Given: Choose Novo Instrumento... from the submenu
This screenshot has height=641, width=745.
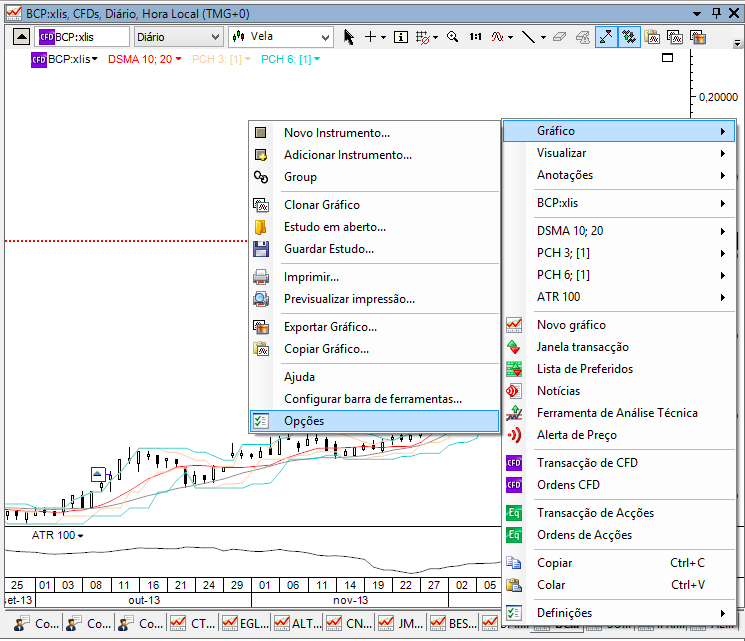Looking at the screenshot, I should pyautogui.click(x=374, y=133).
